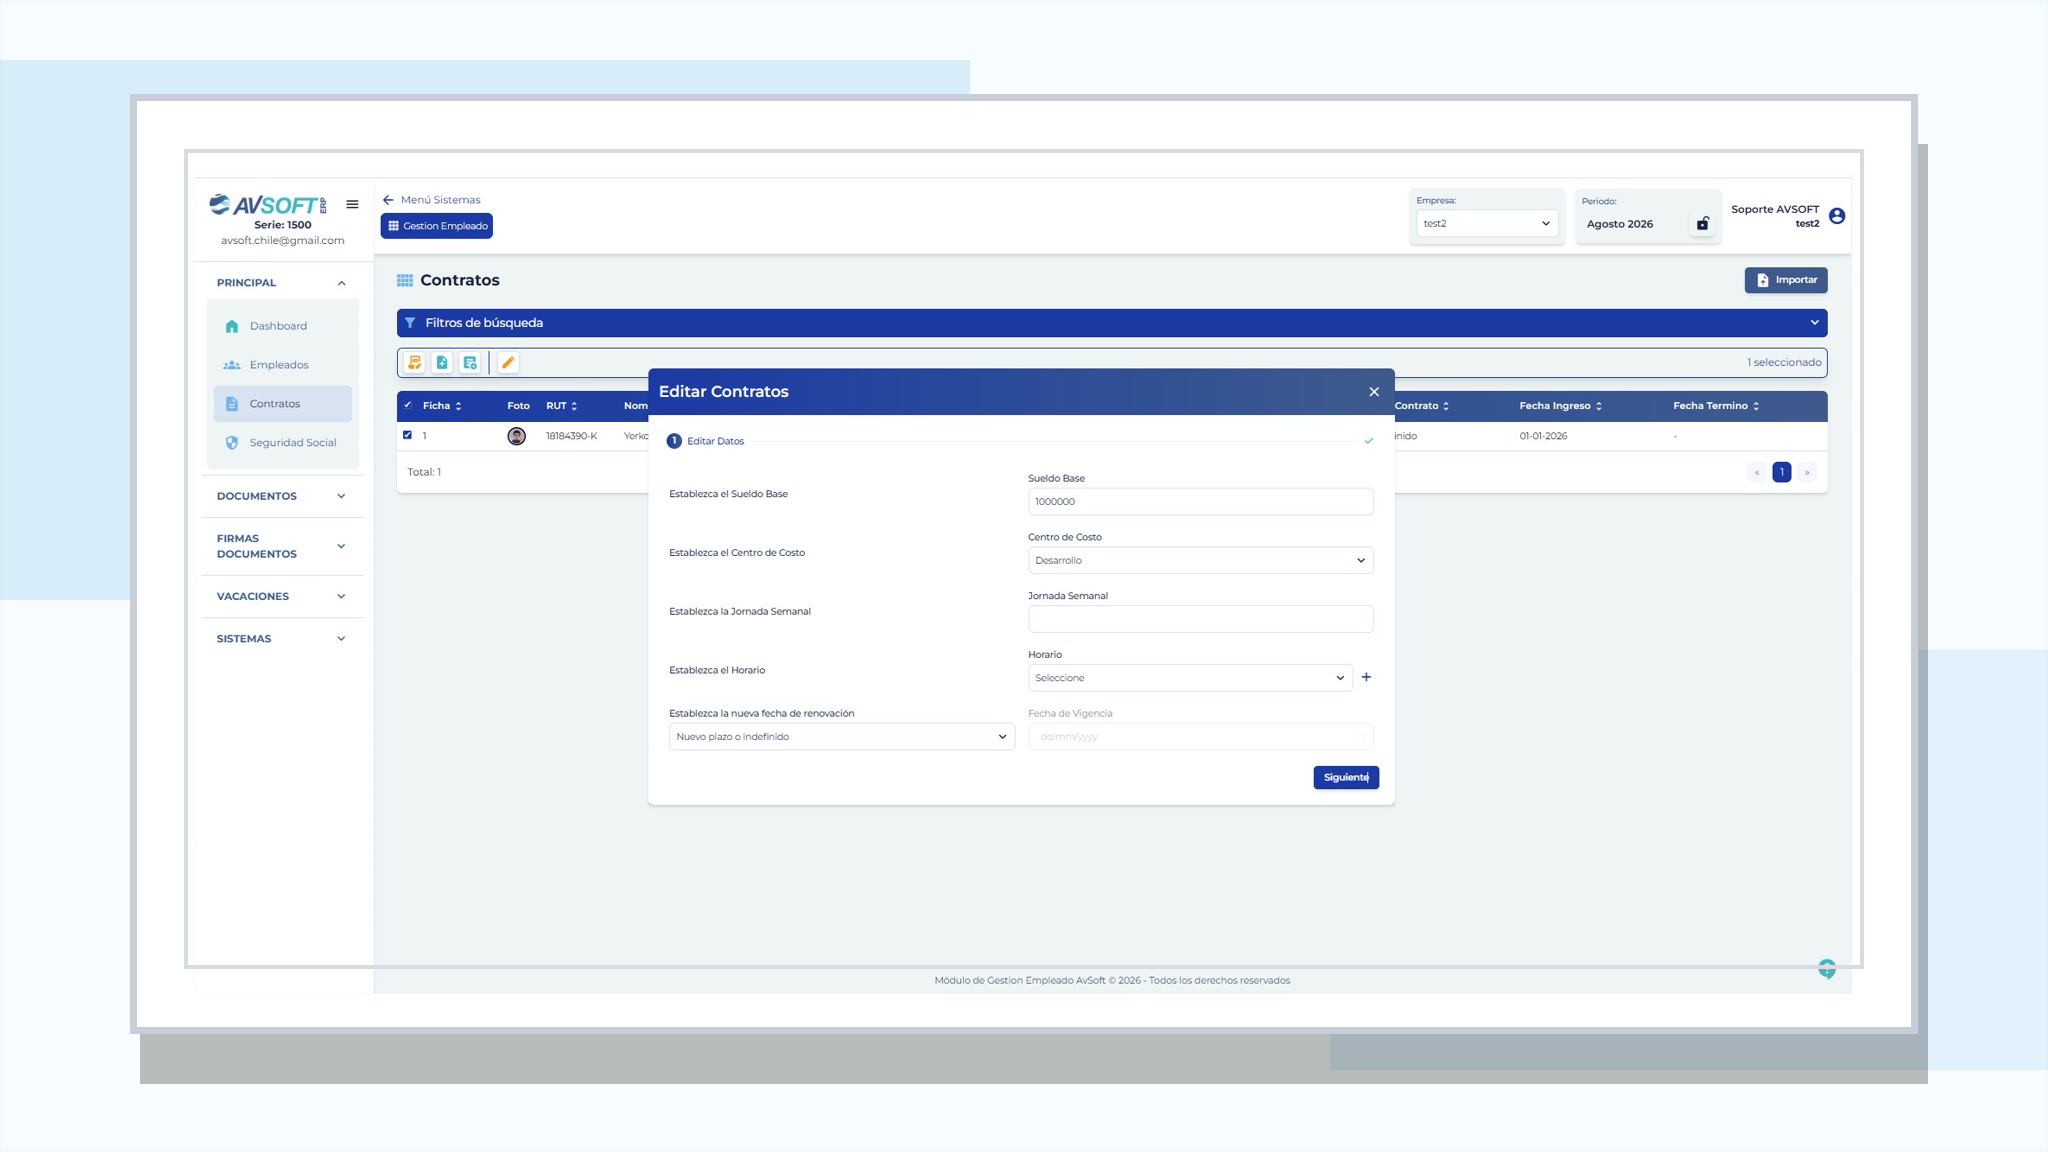Click the employee photo thumbnail in row 1
Screen dimensions: 2048x1152
point(516,436)
